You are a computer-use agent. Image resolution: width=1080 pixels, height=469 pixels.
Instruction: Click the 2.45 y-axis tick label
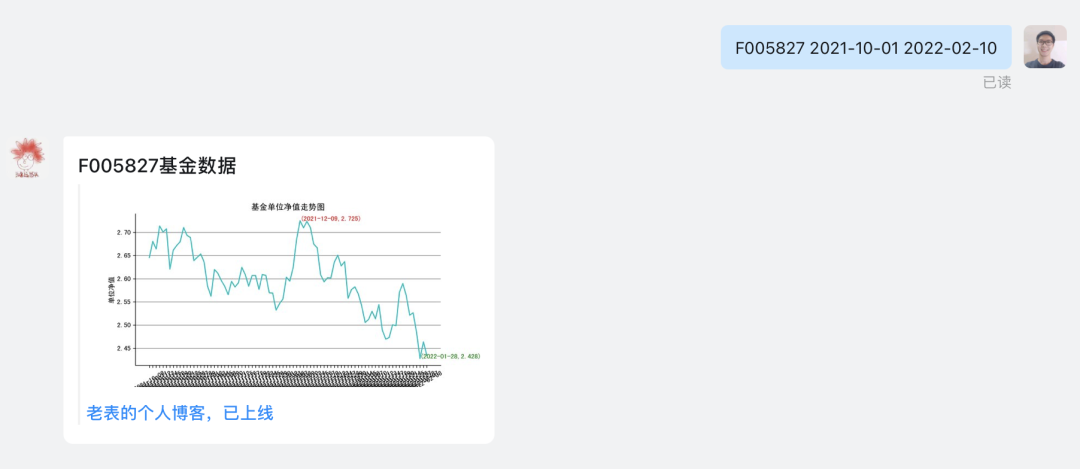[x=124, y=348]
